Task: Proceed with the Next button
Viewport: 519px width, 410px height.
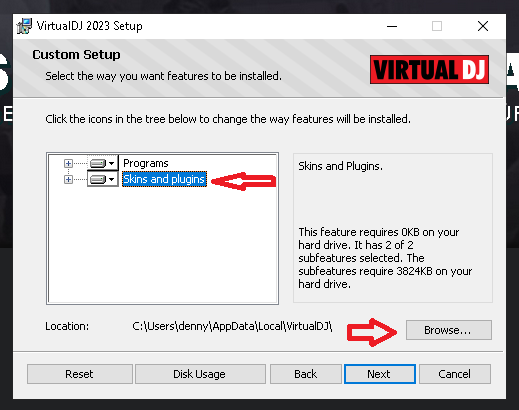Action: pos(380,374)
